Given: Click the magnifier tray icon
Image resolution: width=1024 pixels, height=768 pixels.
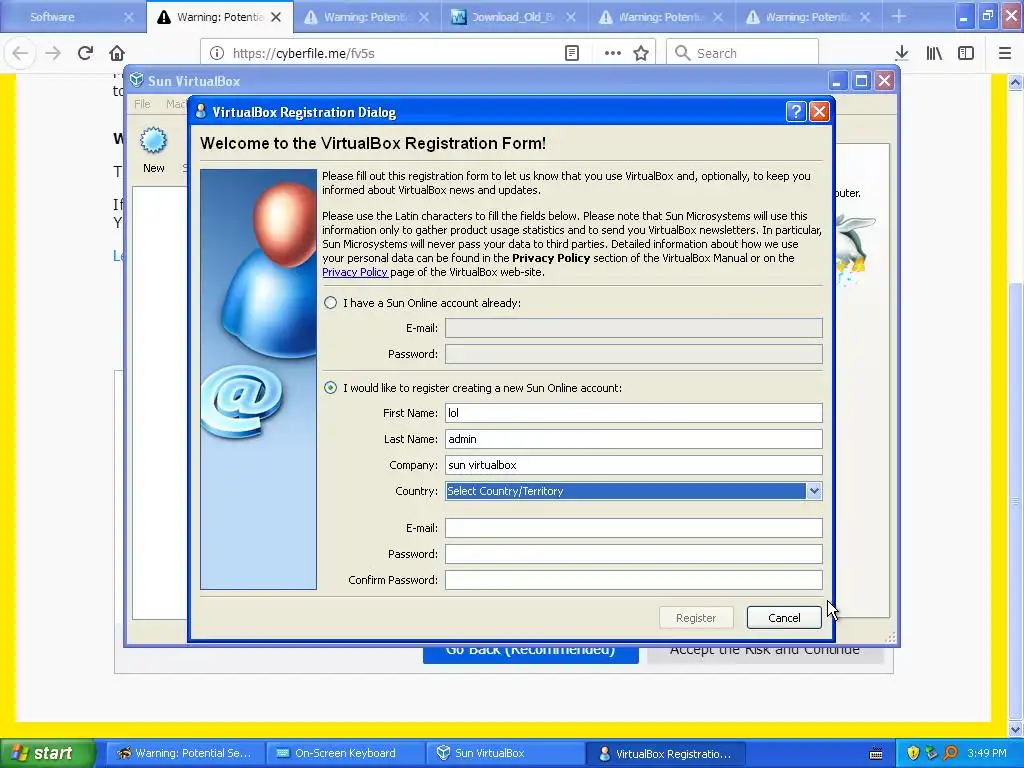Looking at the screenshot, I should tap(950, 753).
